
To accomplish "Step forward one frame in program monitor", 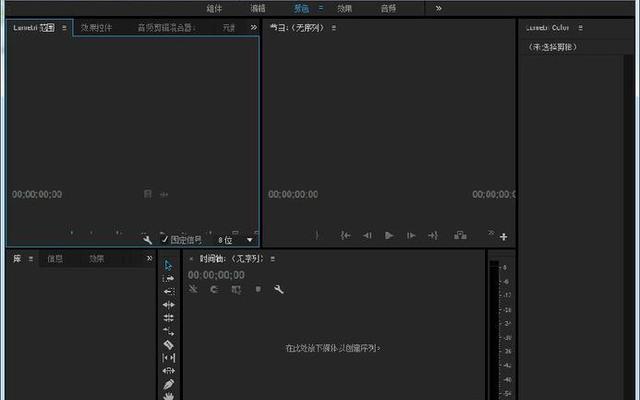I will point(411,236).
